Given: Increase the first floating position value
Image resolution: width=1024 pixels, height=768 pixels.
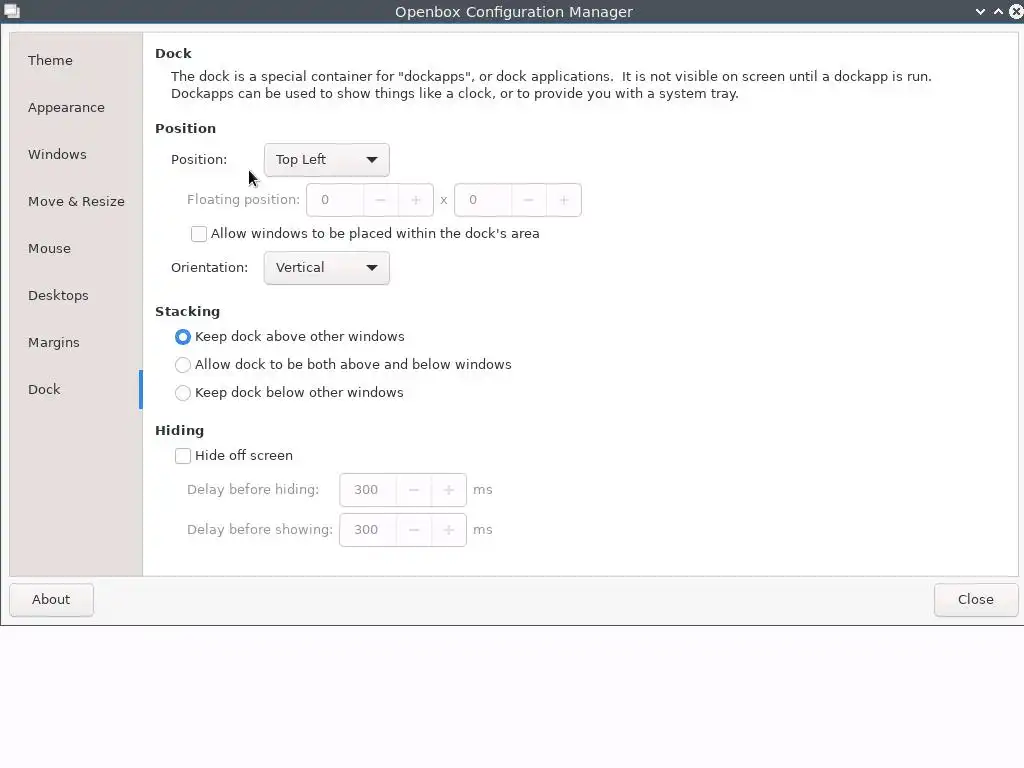Looking at the screenshot, I should click(415, 200).
